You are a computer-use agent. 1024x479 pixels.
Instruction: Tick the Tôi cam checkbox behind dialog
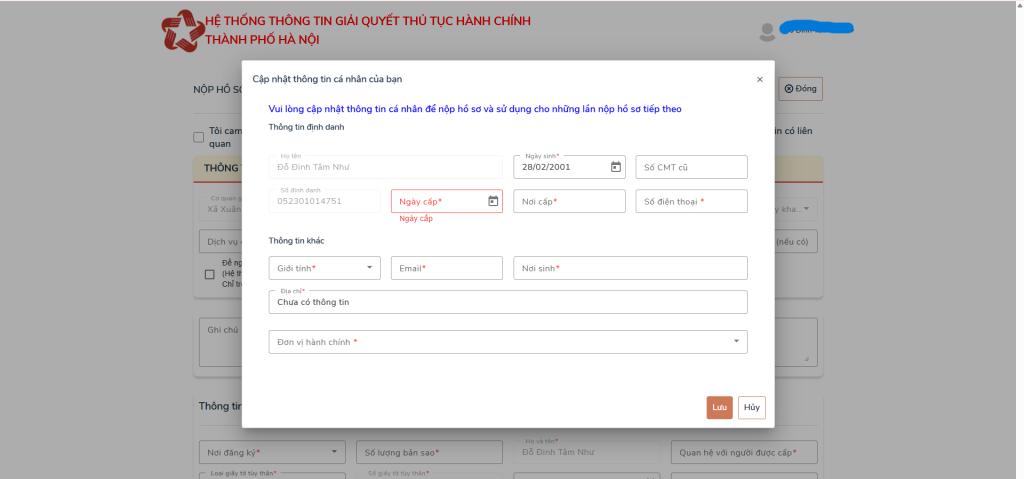click(199, 137)
